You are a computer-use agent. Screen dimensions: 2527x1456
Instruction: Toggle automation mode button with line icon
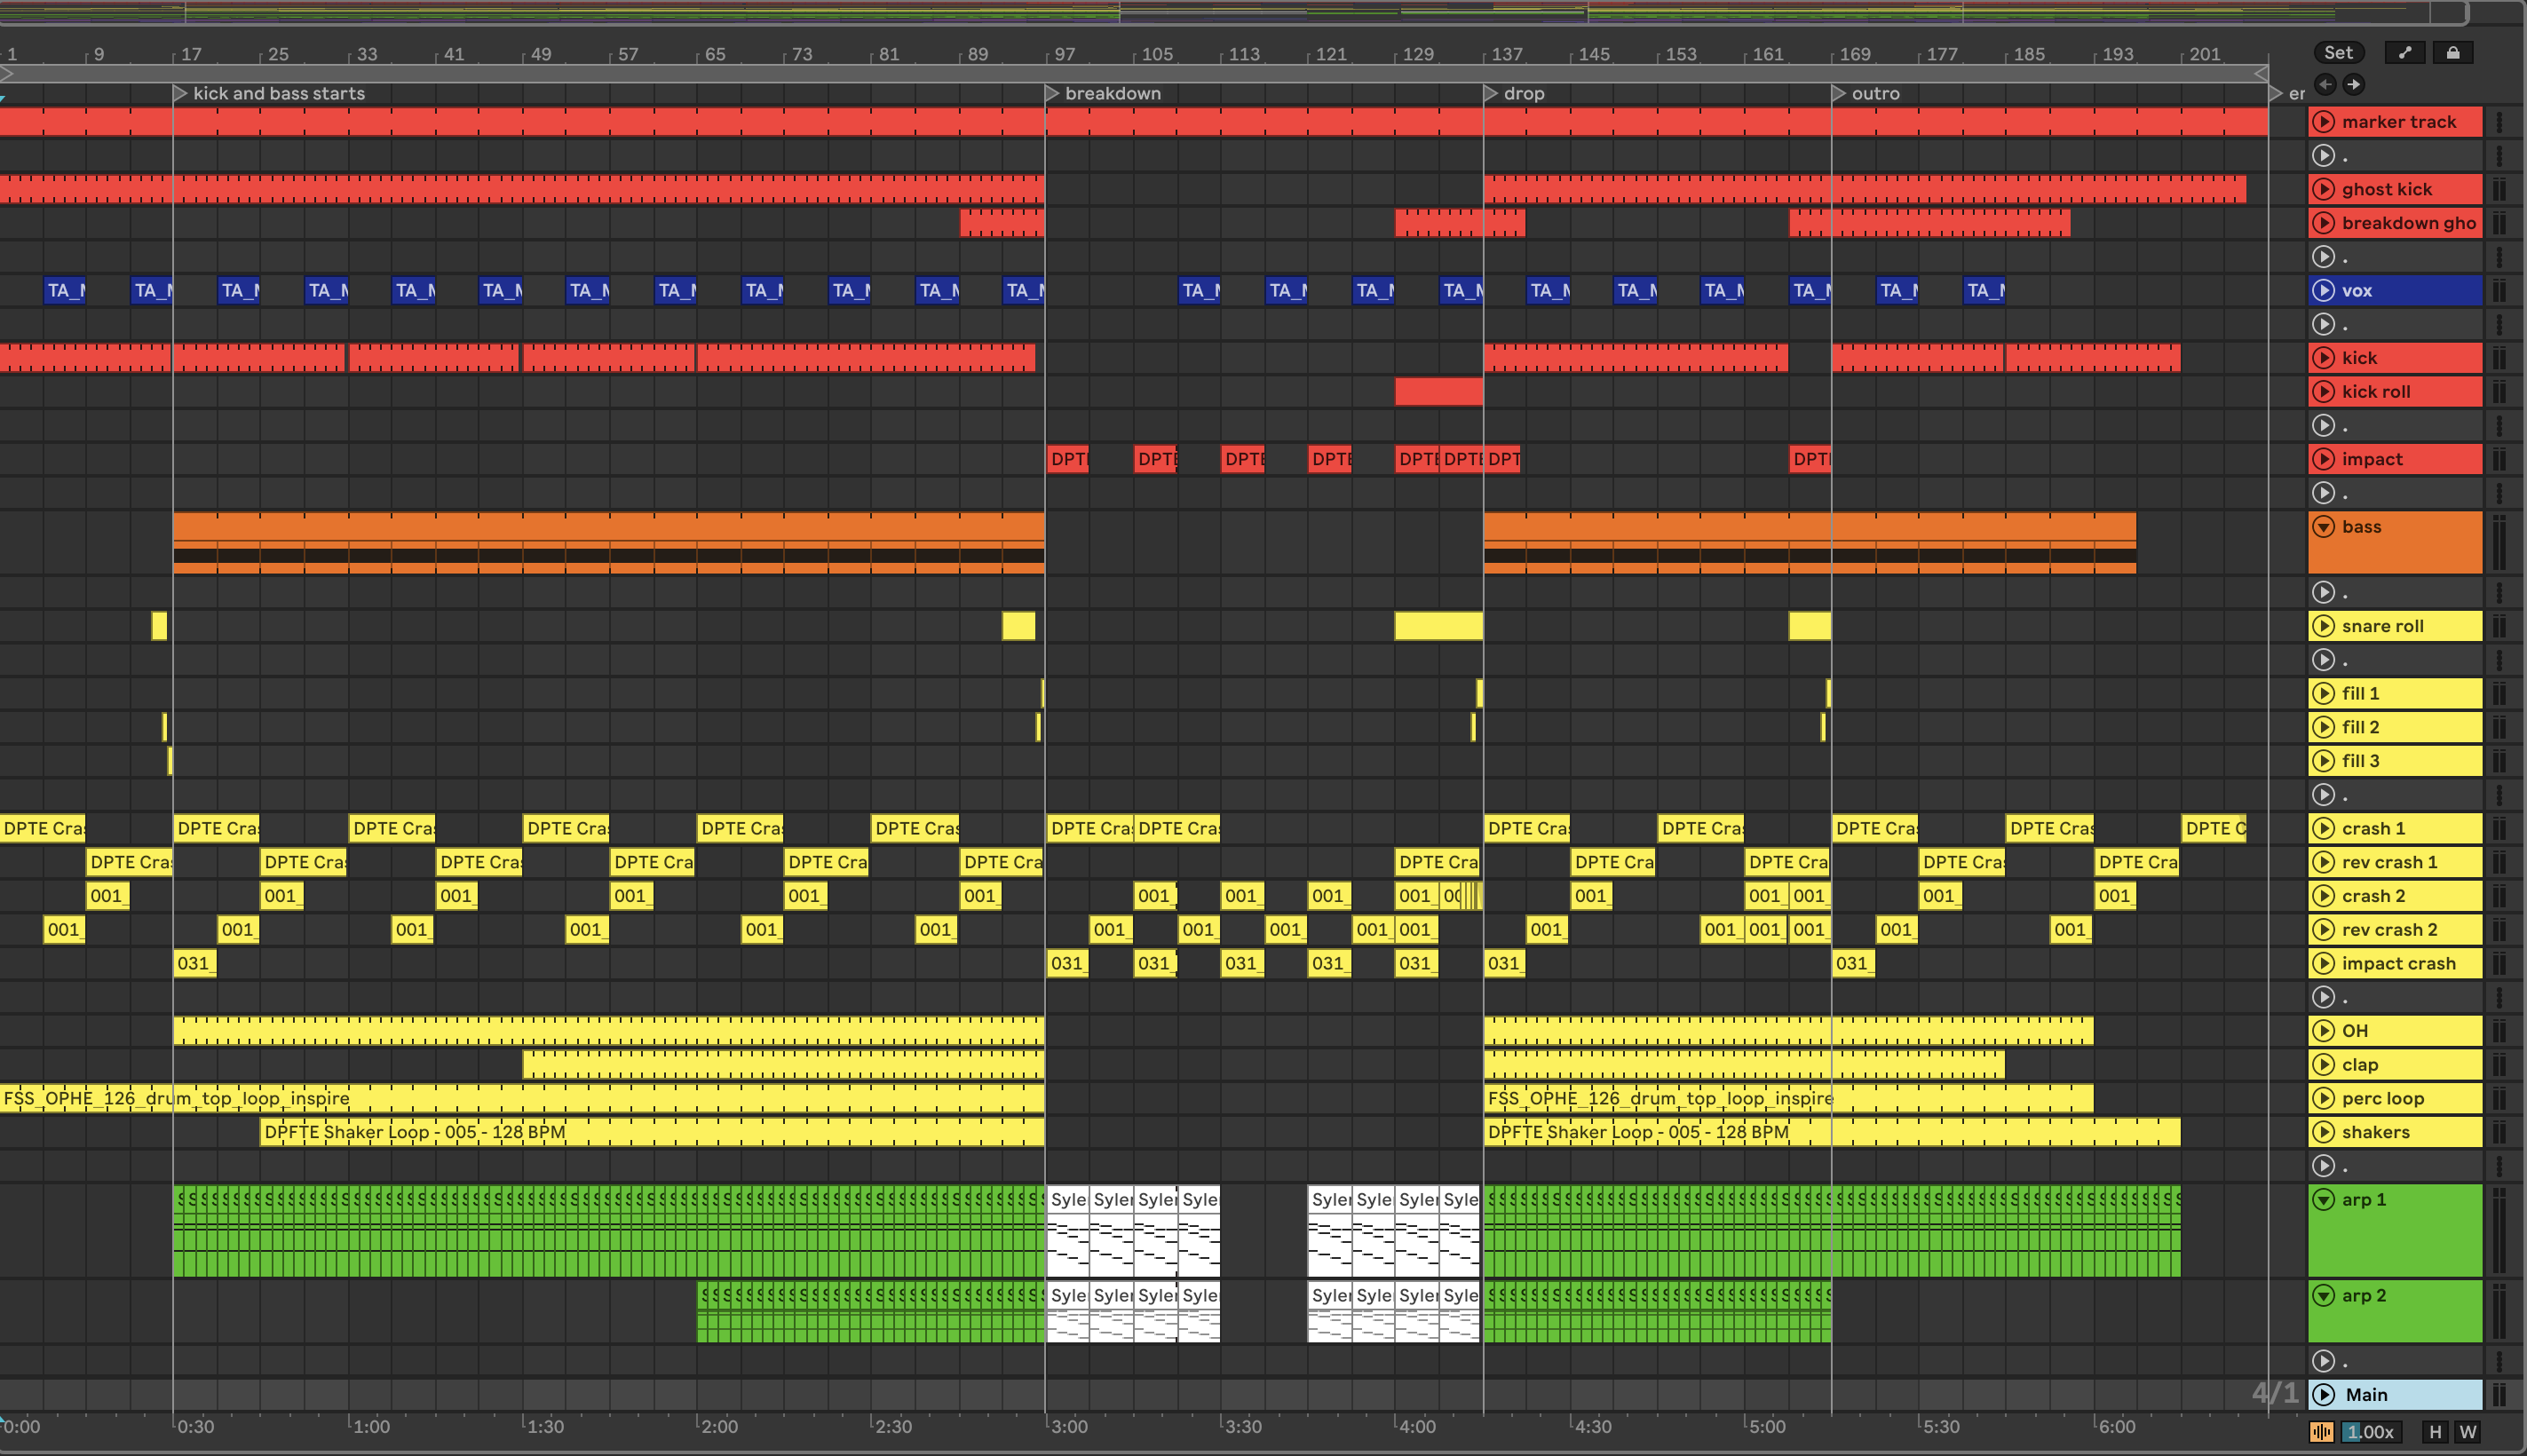[x=2405, y=53]
